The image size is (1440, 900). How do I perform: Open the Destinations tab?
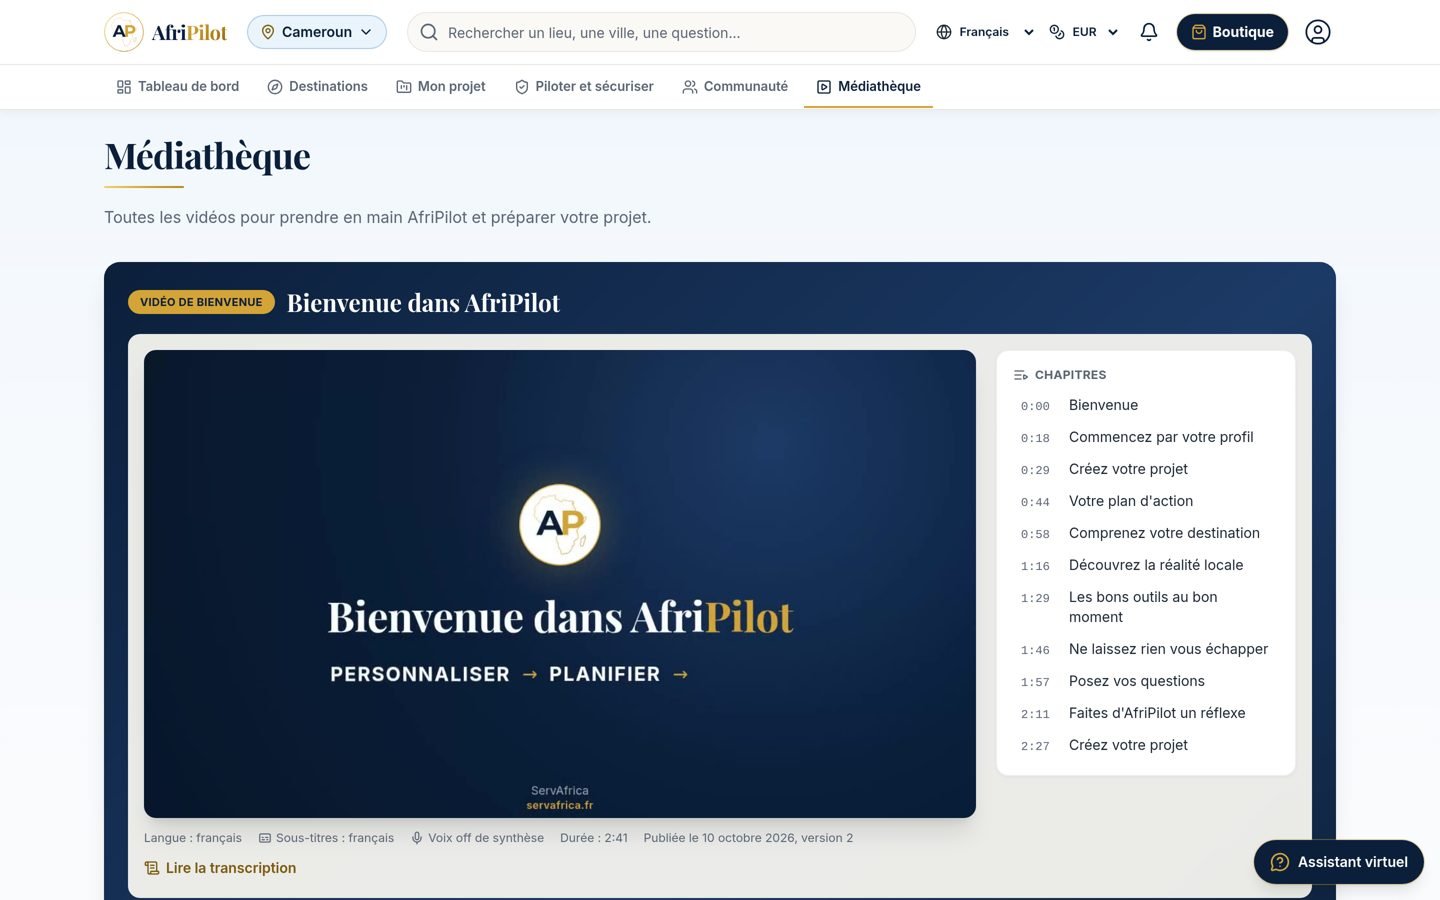click(x=318, y=87)
